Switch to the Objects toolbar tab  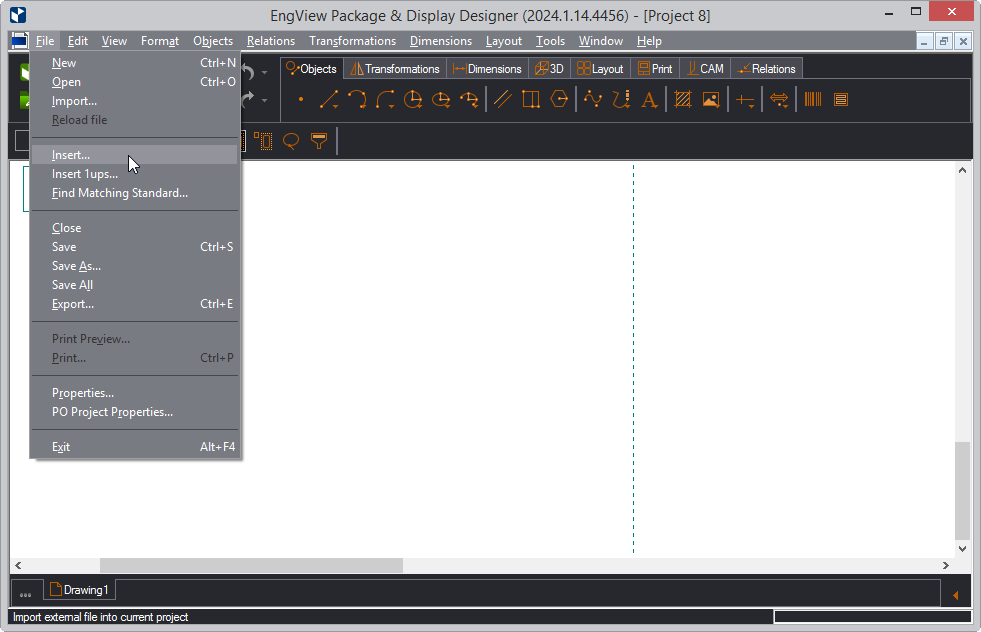(x=312, y=69)
